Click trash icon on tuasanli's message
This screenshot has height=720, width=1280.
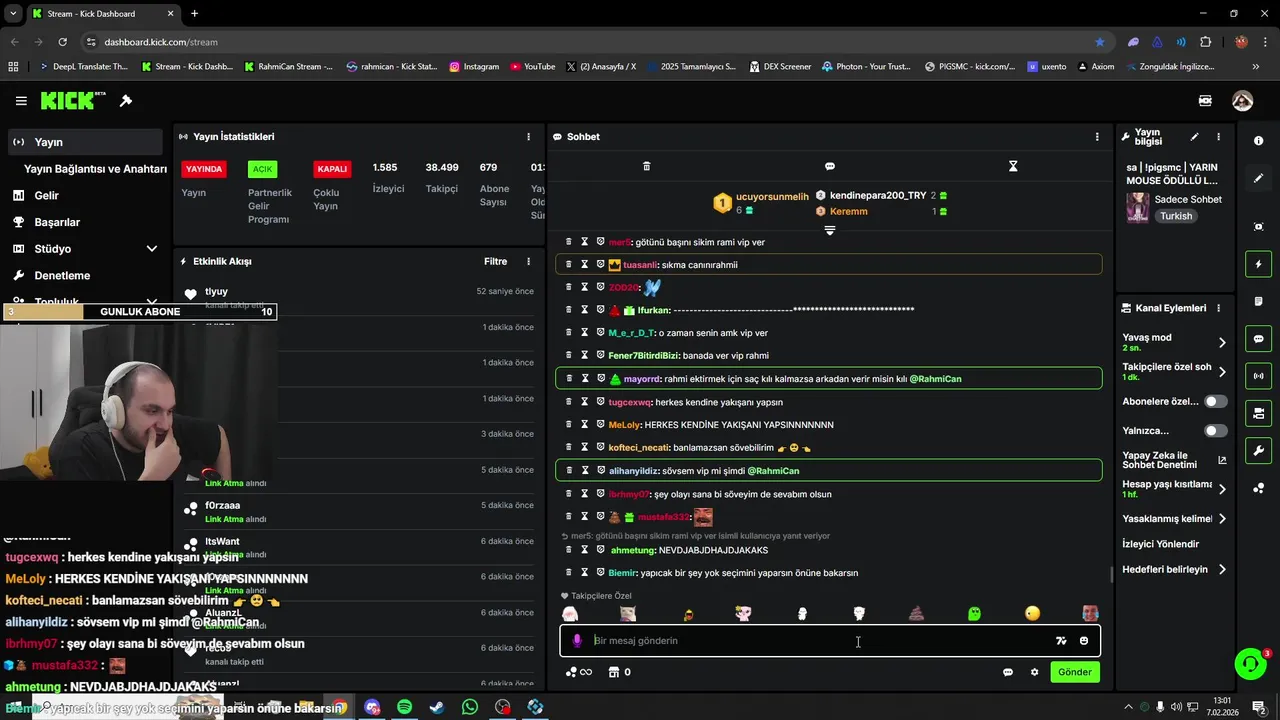(569, 264)
